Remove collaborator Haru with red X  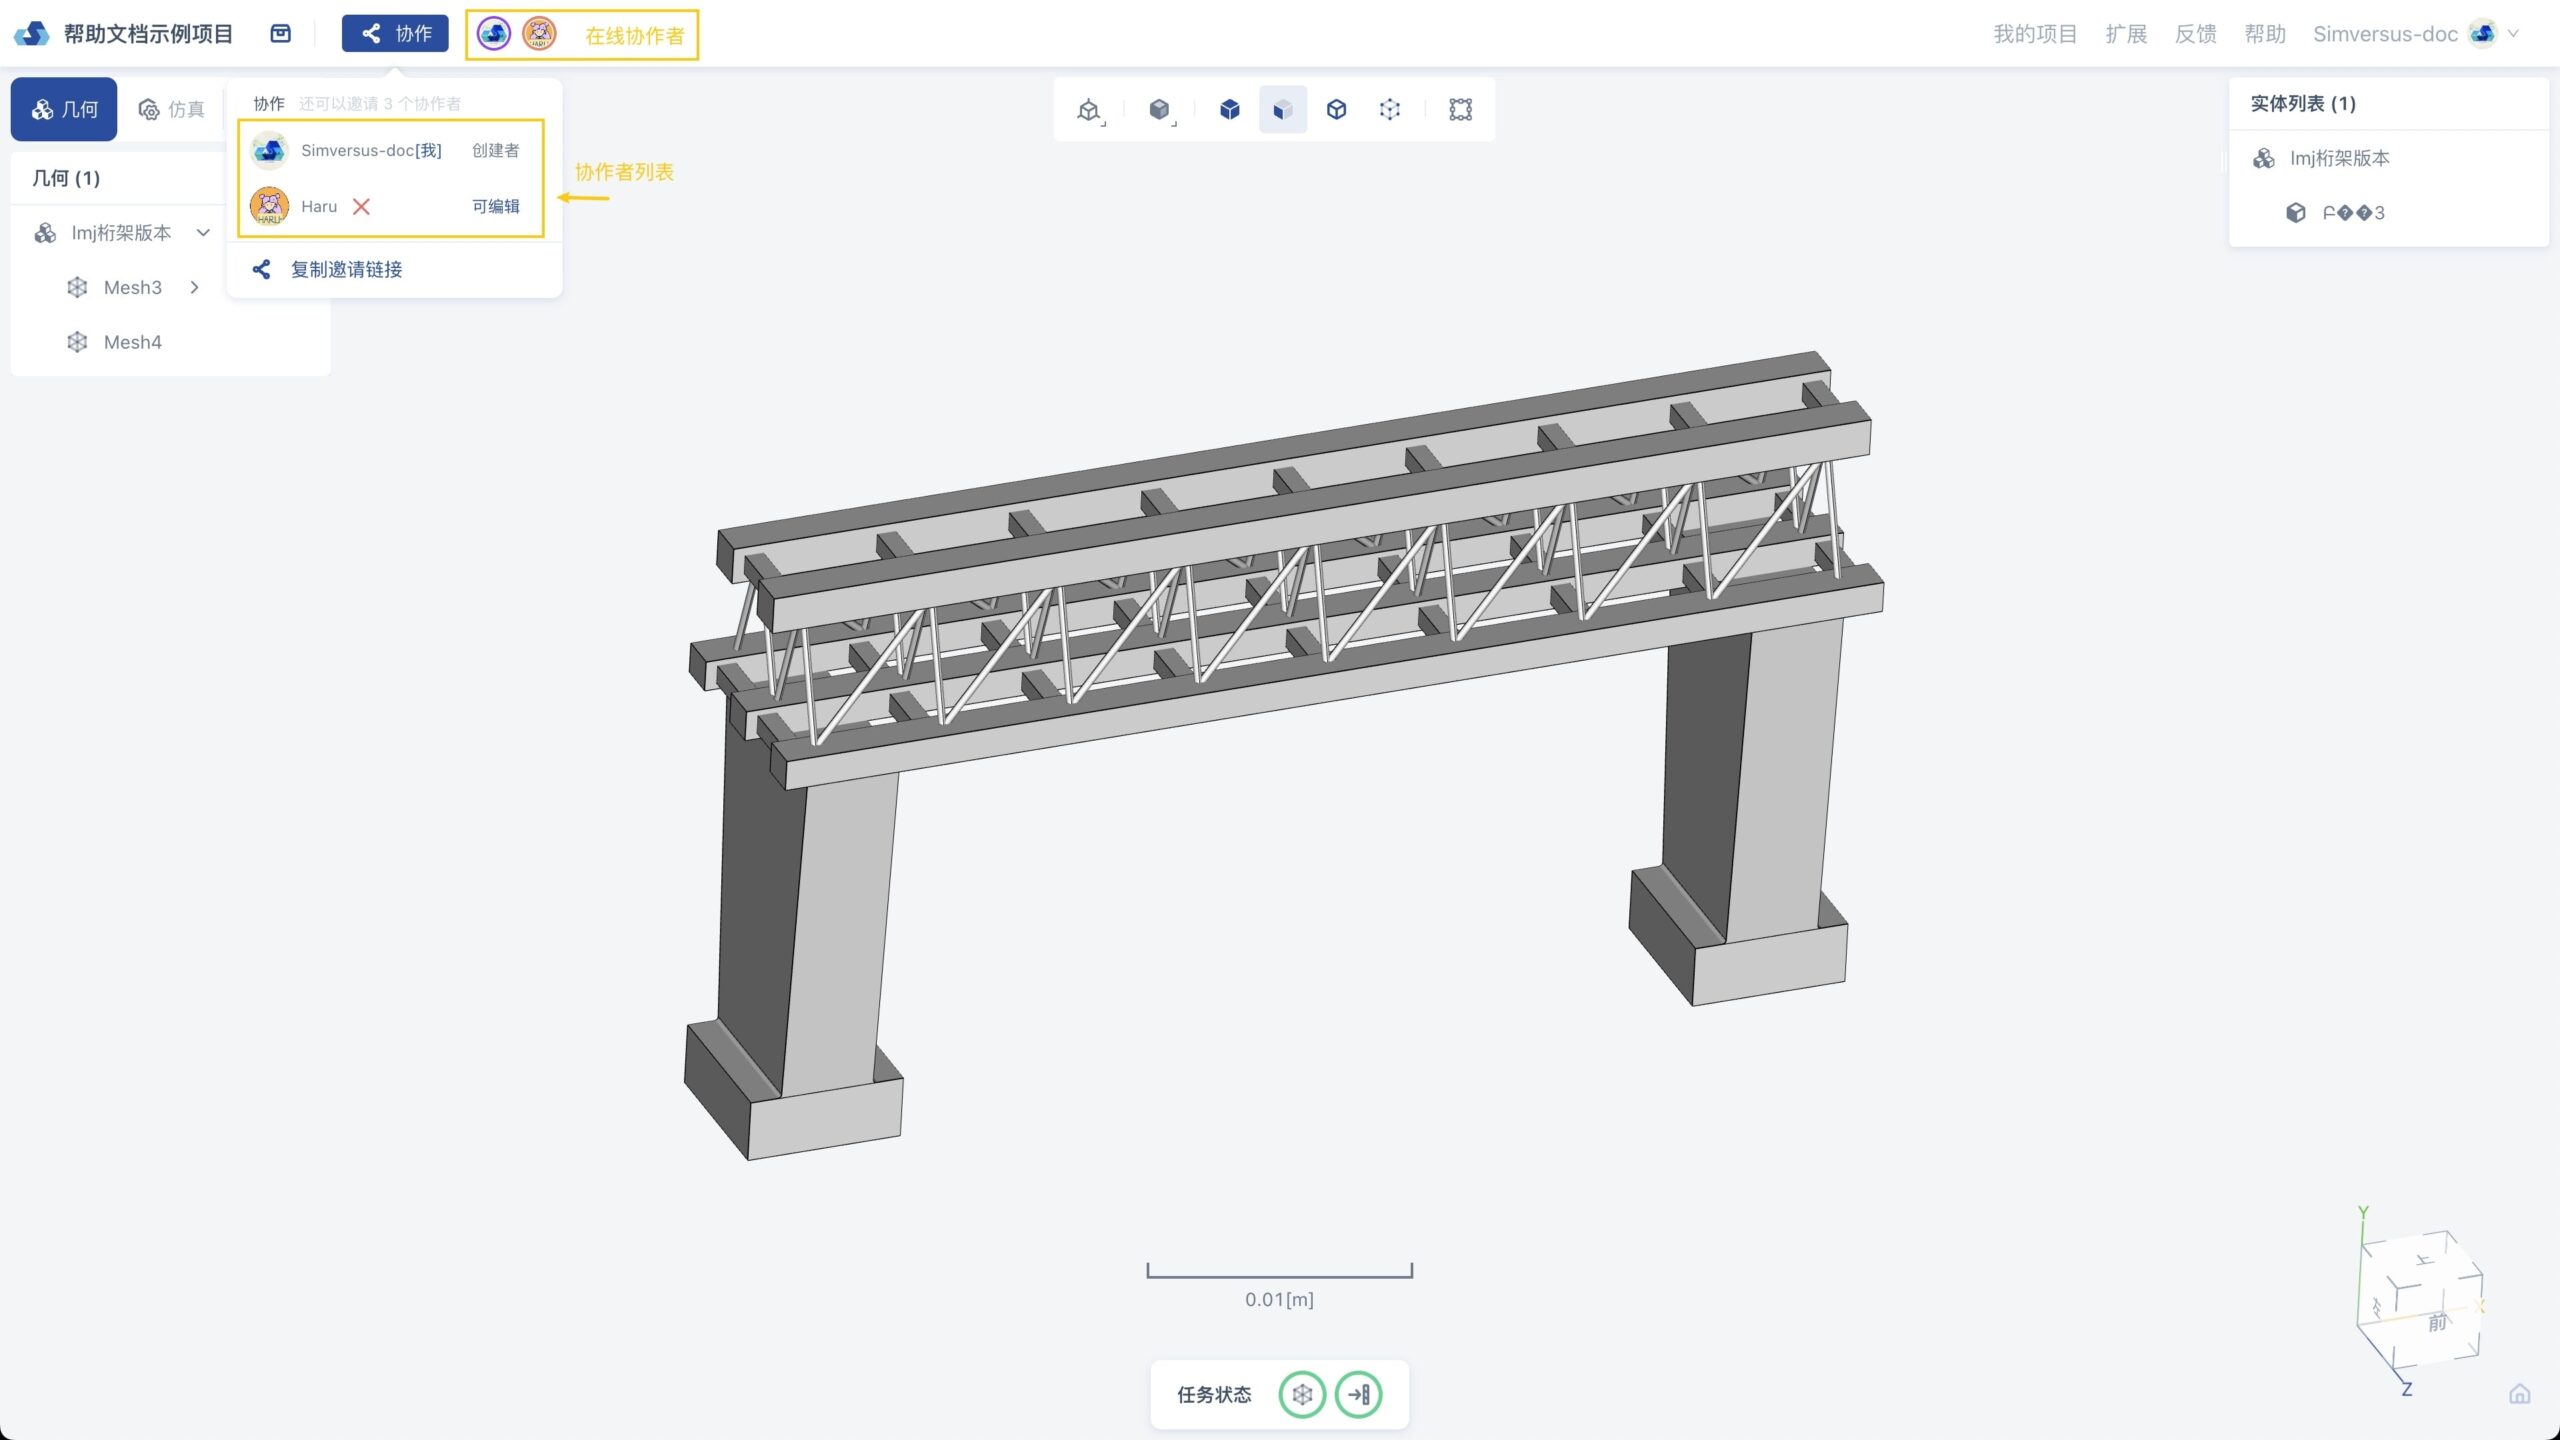pos(361,206)
